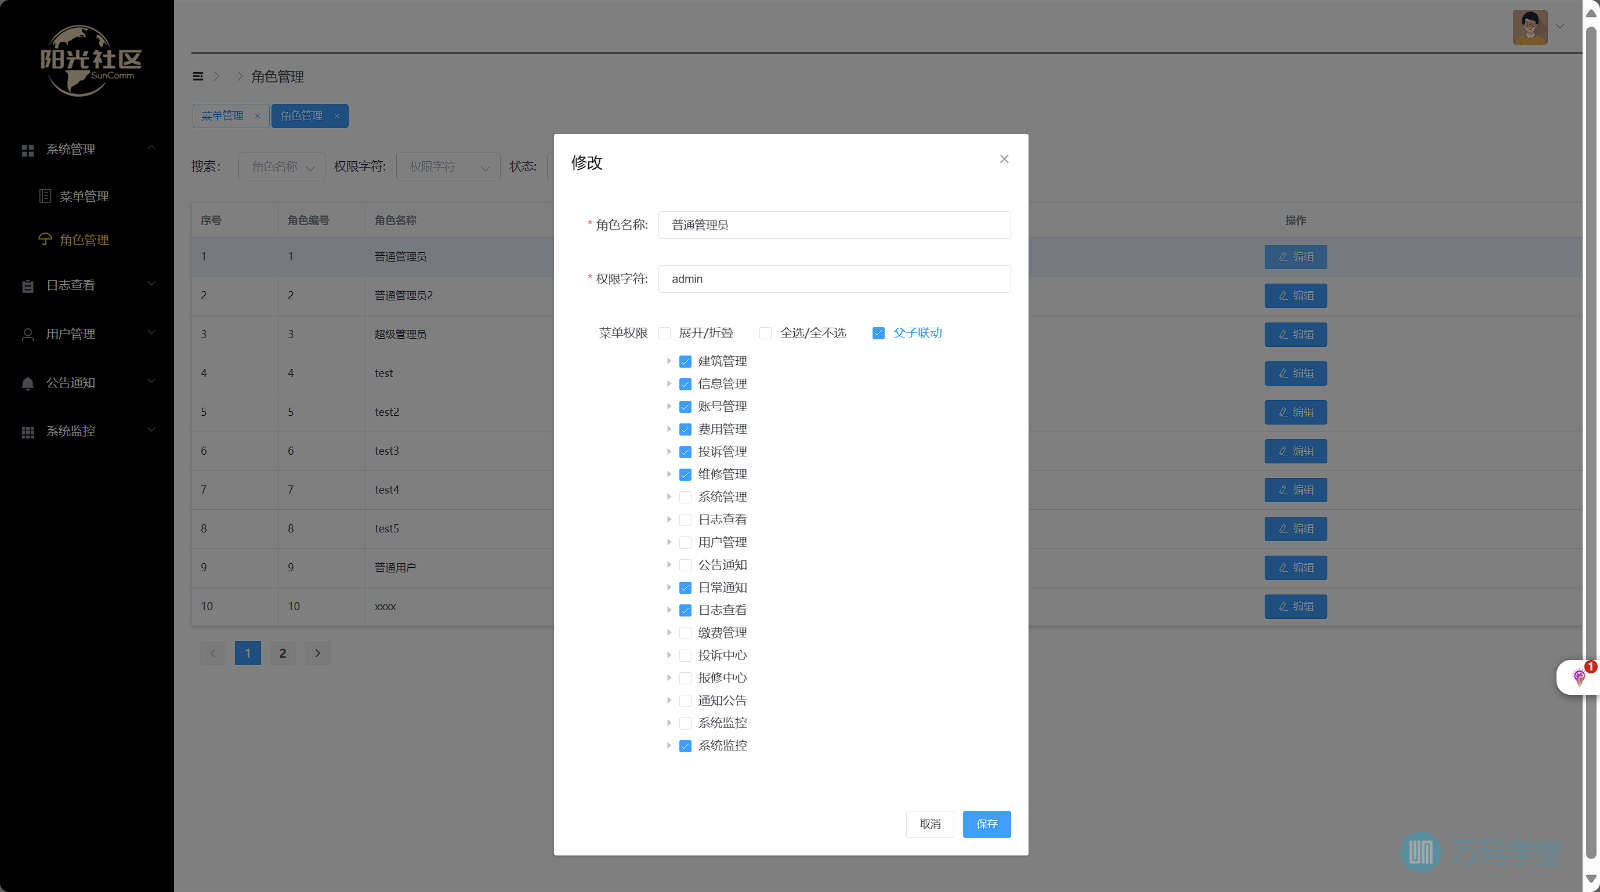Screen dimensions: 1600x892
Task: Click the 用户管理 person icon in sidebar
Action: coord(28,335)
